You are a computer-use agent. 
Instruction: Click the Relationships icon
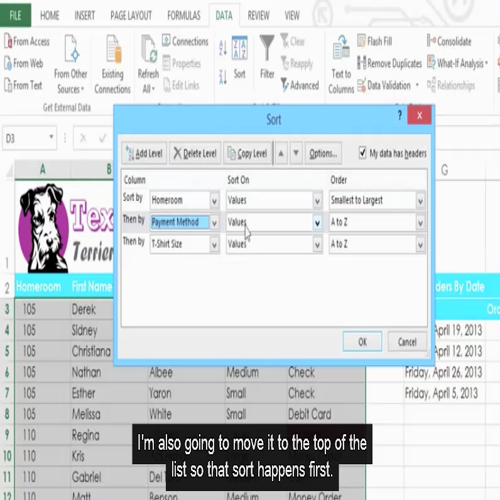pos(431,85)
